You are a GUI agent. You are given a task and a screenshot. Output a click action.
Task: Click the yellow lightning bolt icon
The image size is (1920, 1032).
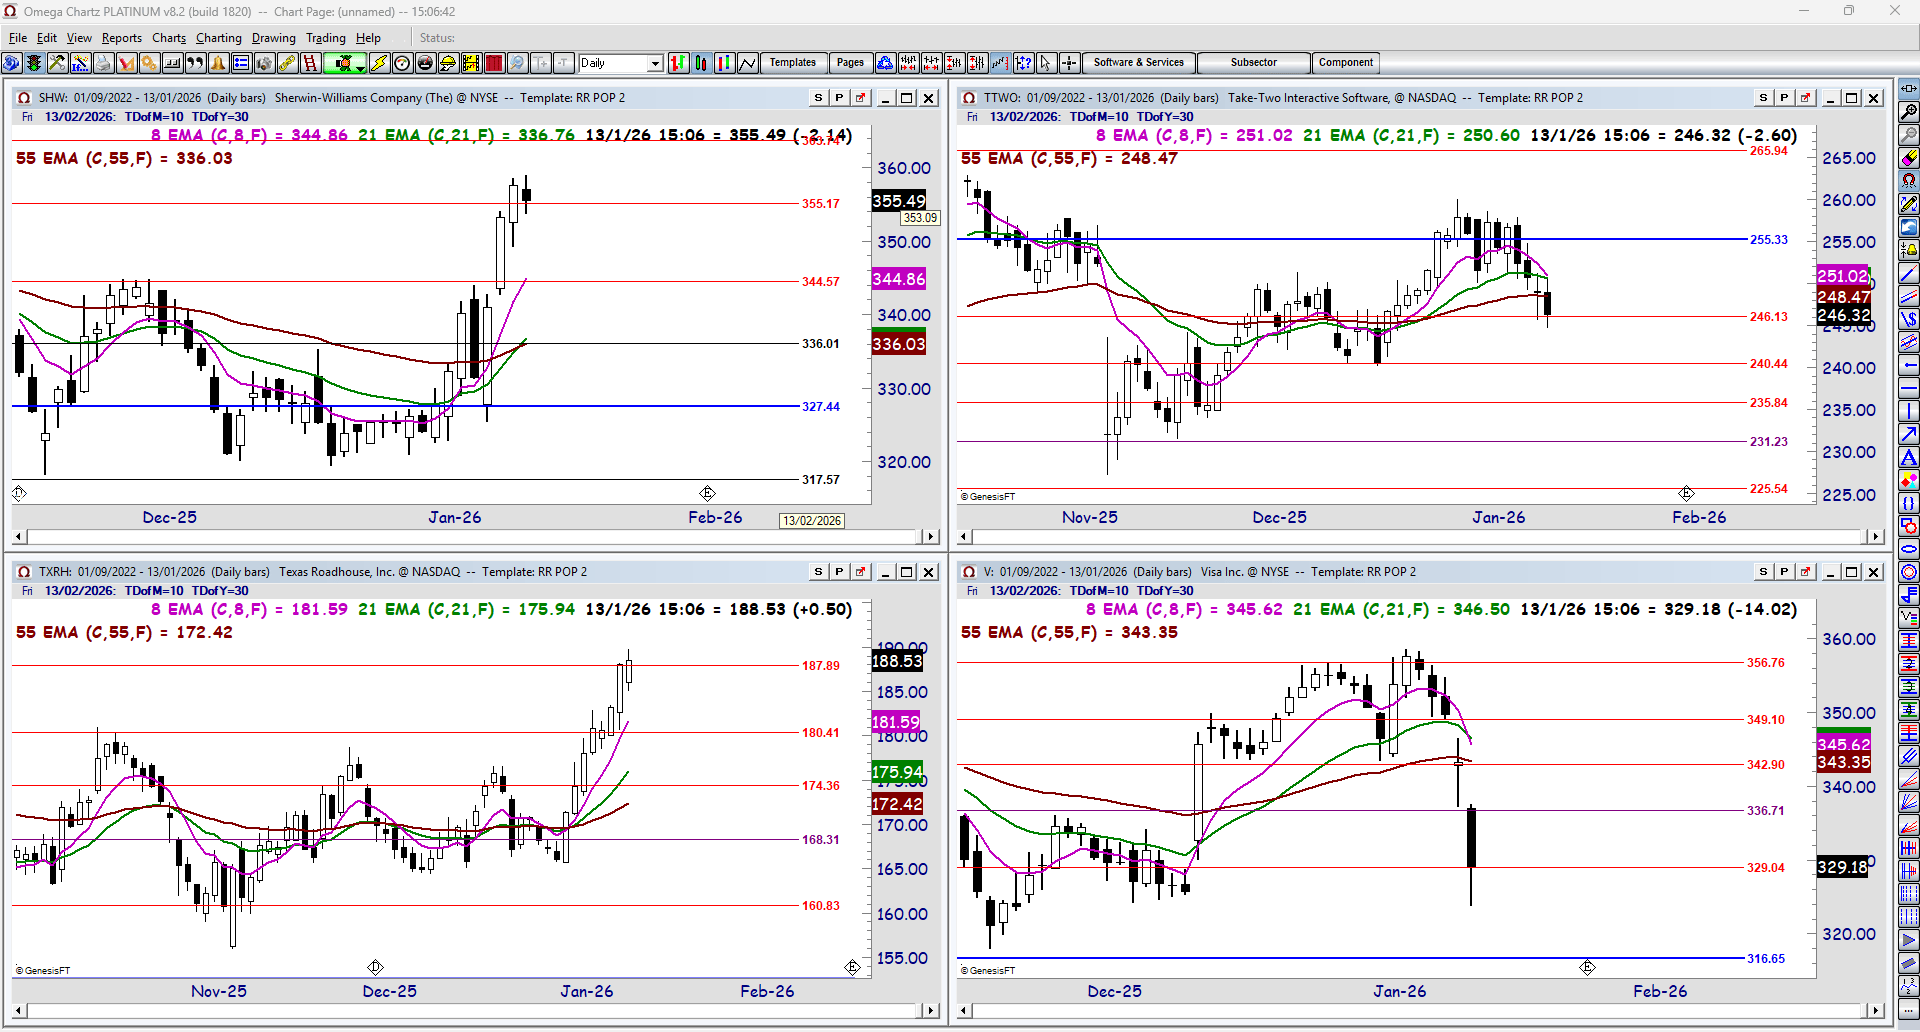point(379,63)
